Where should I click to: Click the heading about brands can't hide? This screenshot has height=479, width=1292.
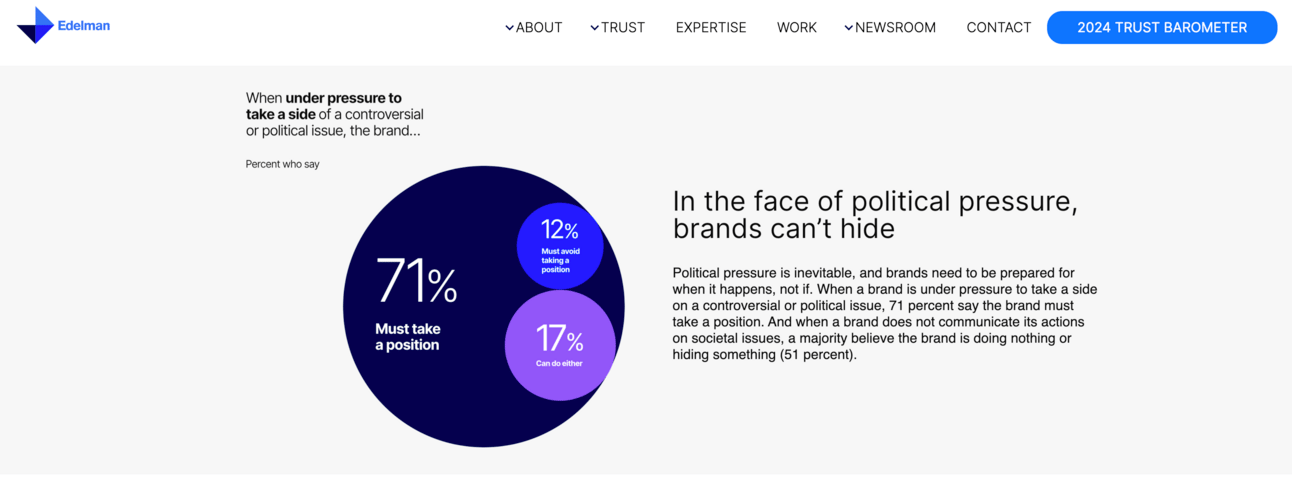coord(875,215)
